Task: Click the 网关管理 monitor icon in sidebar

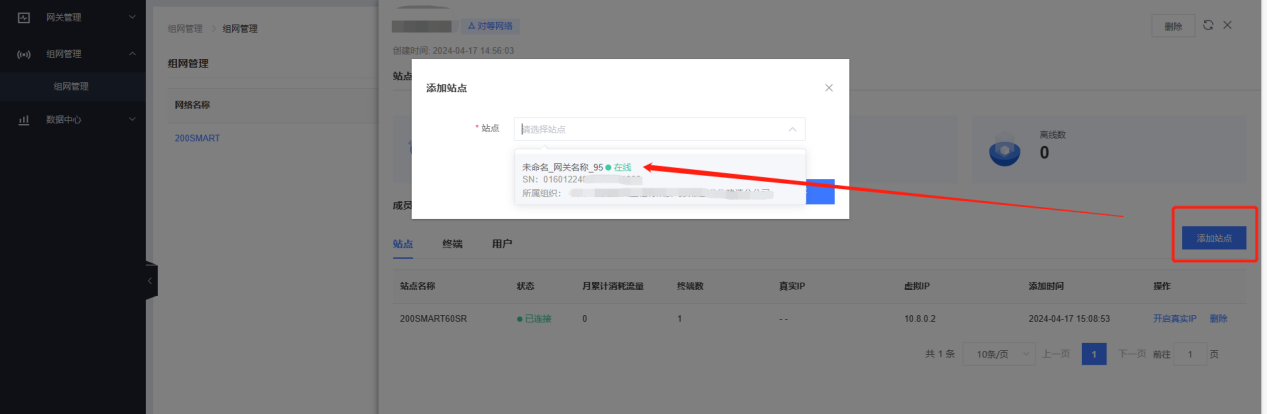Action: [24, 17]
